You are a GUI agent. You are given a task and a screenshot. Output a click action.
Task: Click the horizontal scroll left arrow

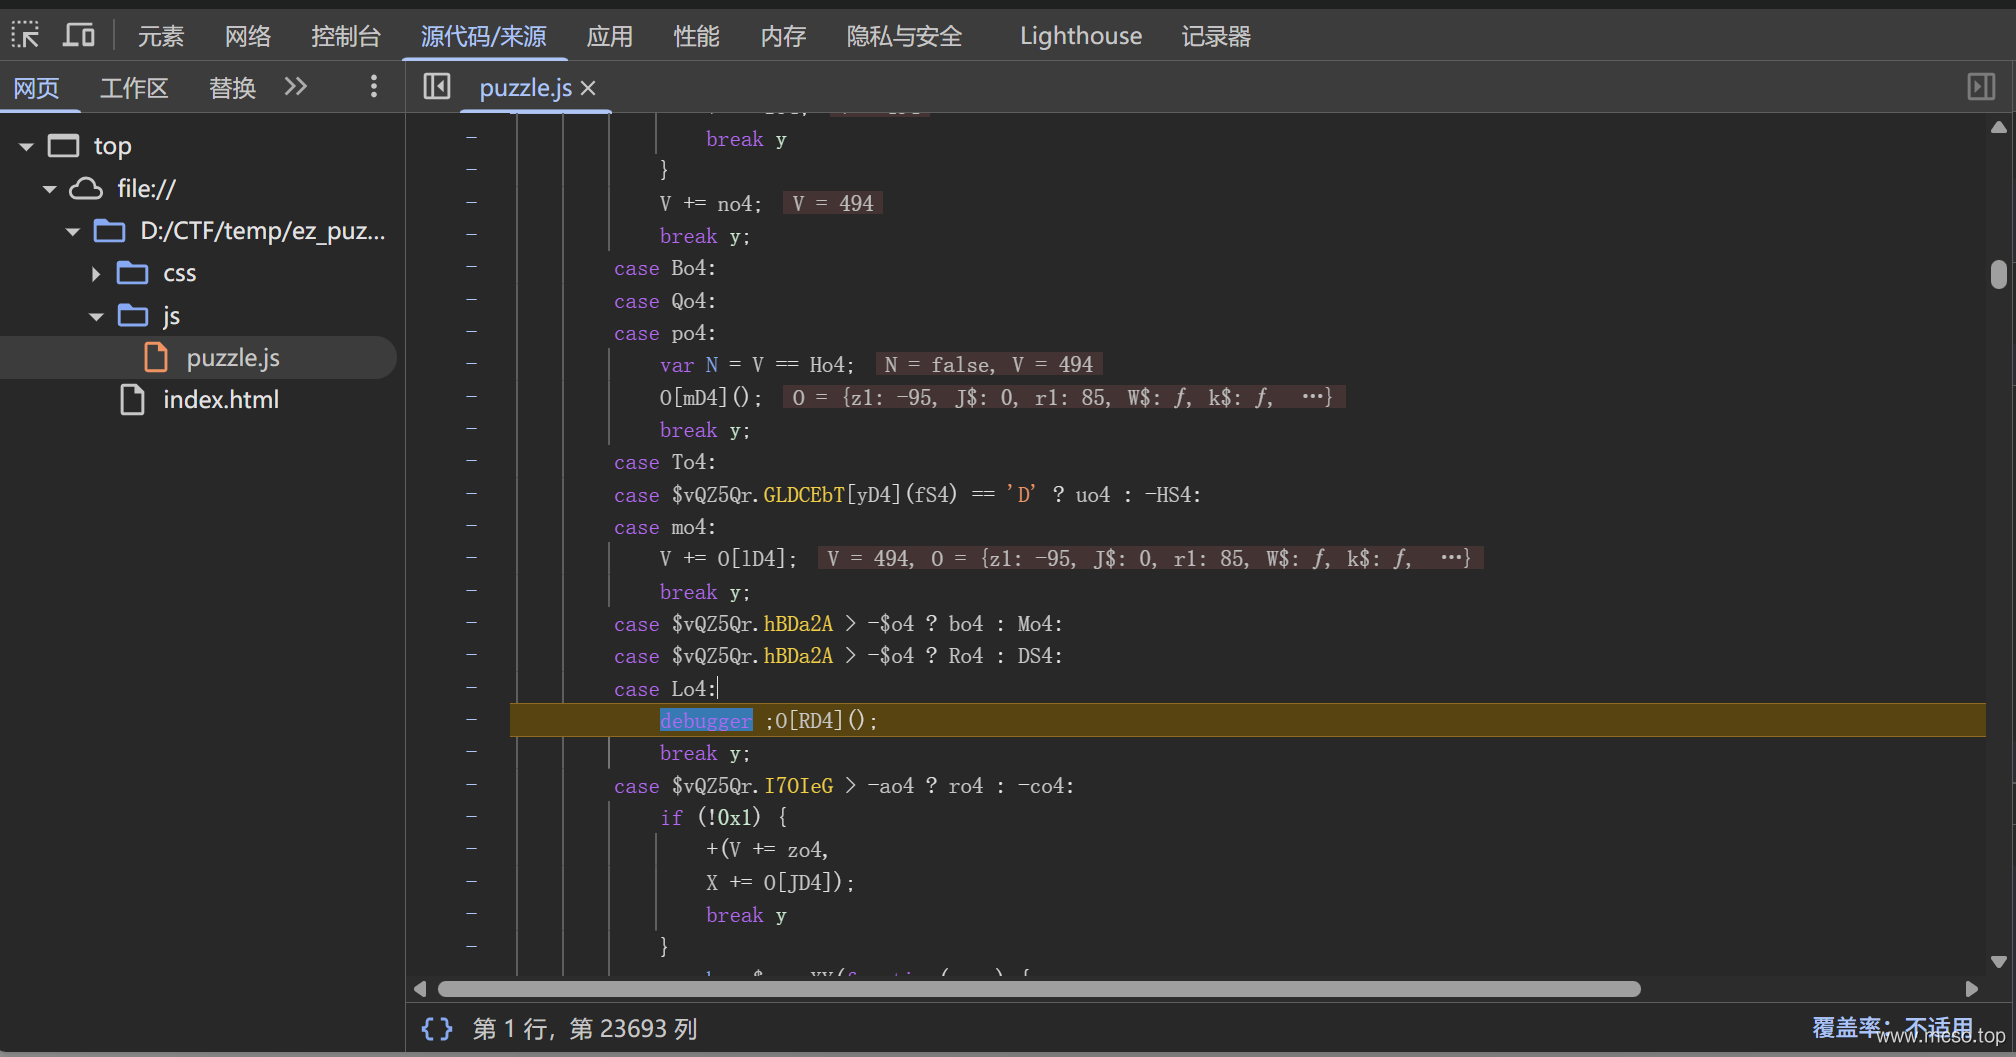(x=420, y=989)
